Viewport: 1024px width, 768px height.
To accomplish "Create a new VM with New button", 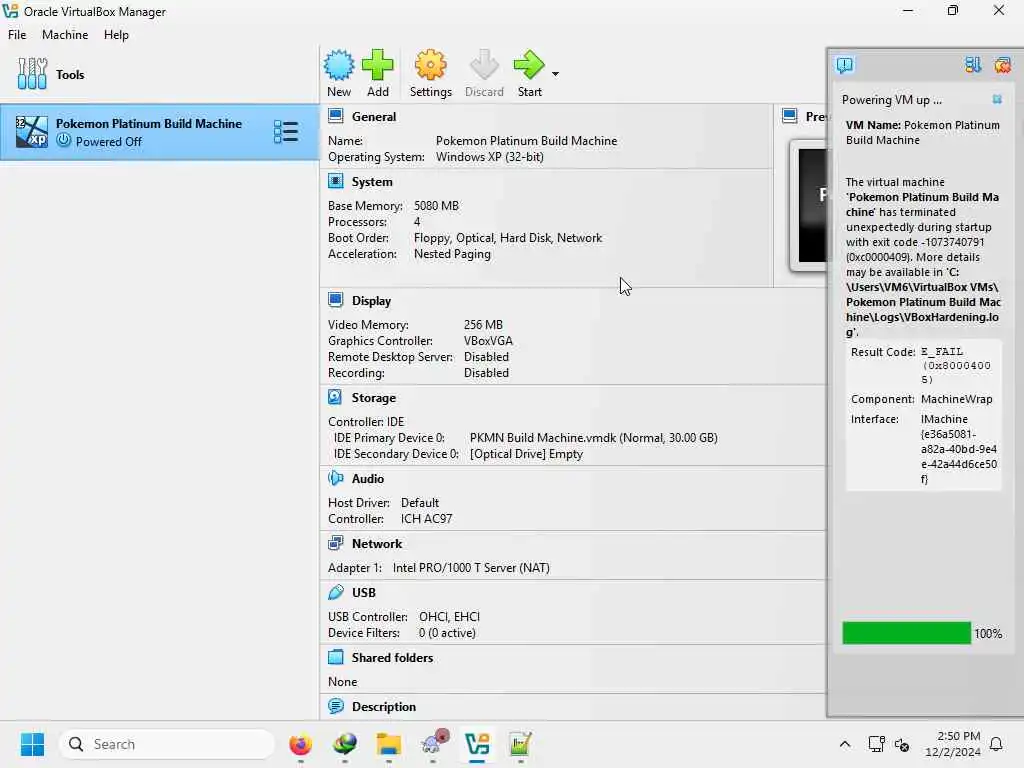I will pyautogui.click(x=339, y=74).
